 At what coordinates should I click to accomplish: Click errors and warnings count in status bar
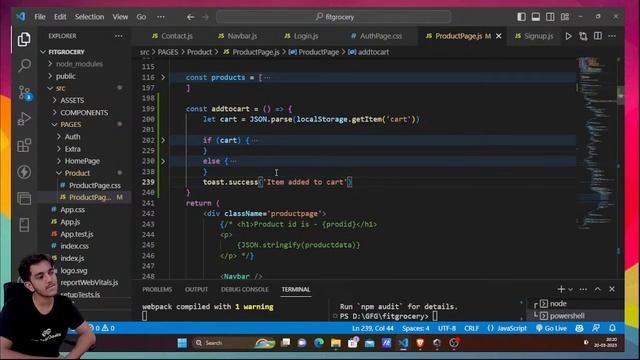pyautogui.click(x=102, y=328)
